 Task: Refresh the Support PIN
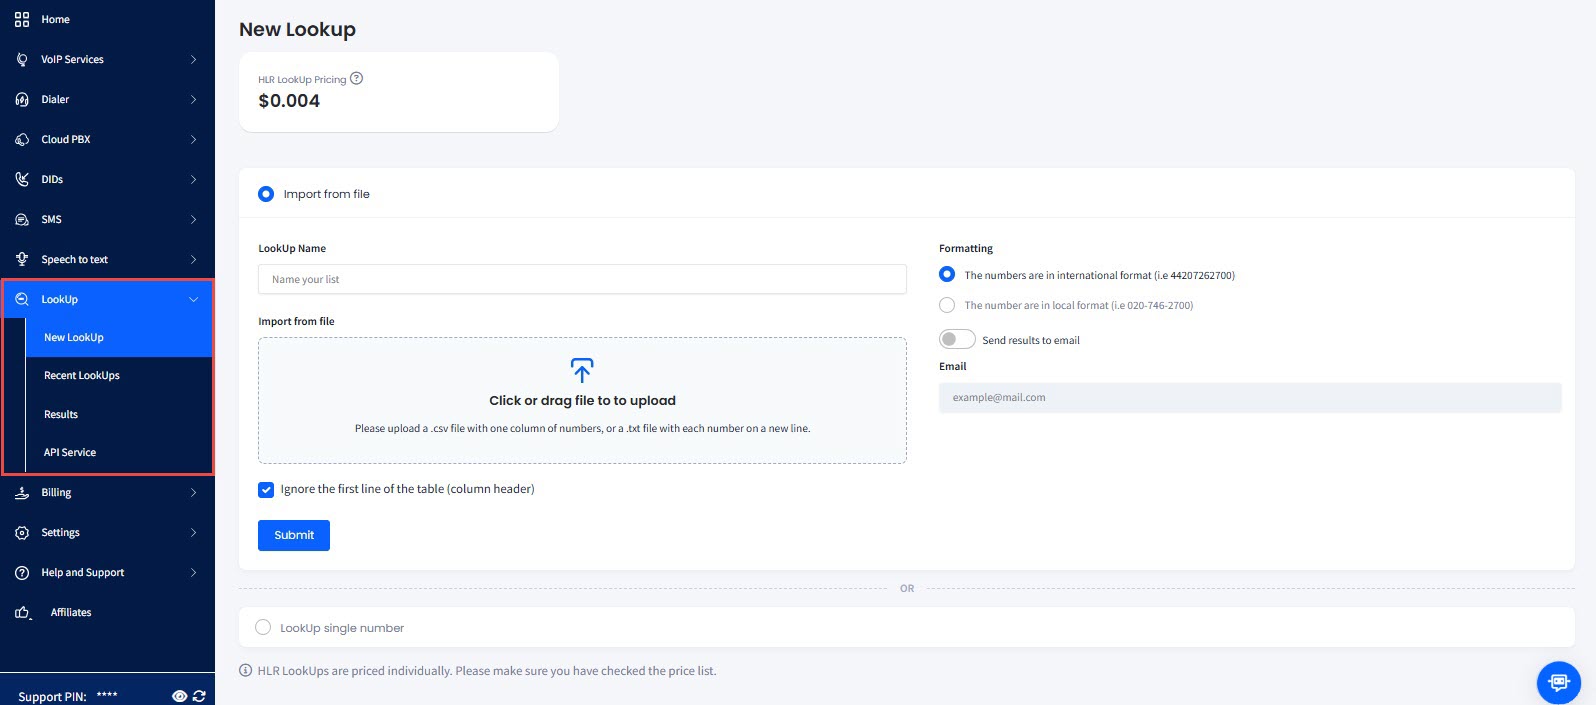[x=199, y=696]
